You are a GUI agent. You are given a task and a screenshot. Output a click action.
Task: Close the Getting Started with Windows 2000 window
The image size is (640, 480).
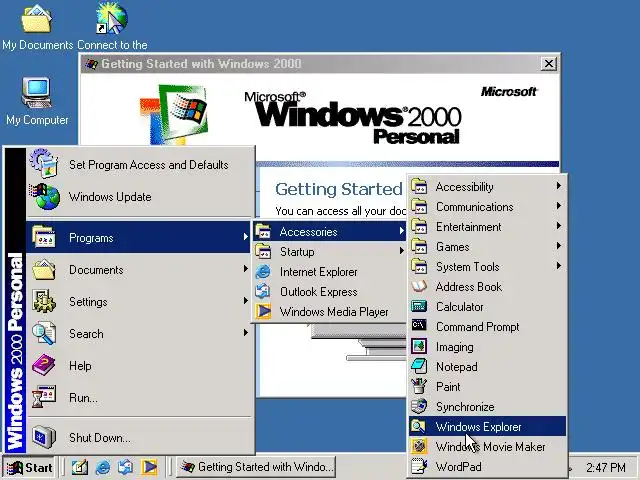(x=549, y=64)
